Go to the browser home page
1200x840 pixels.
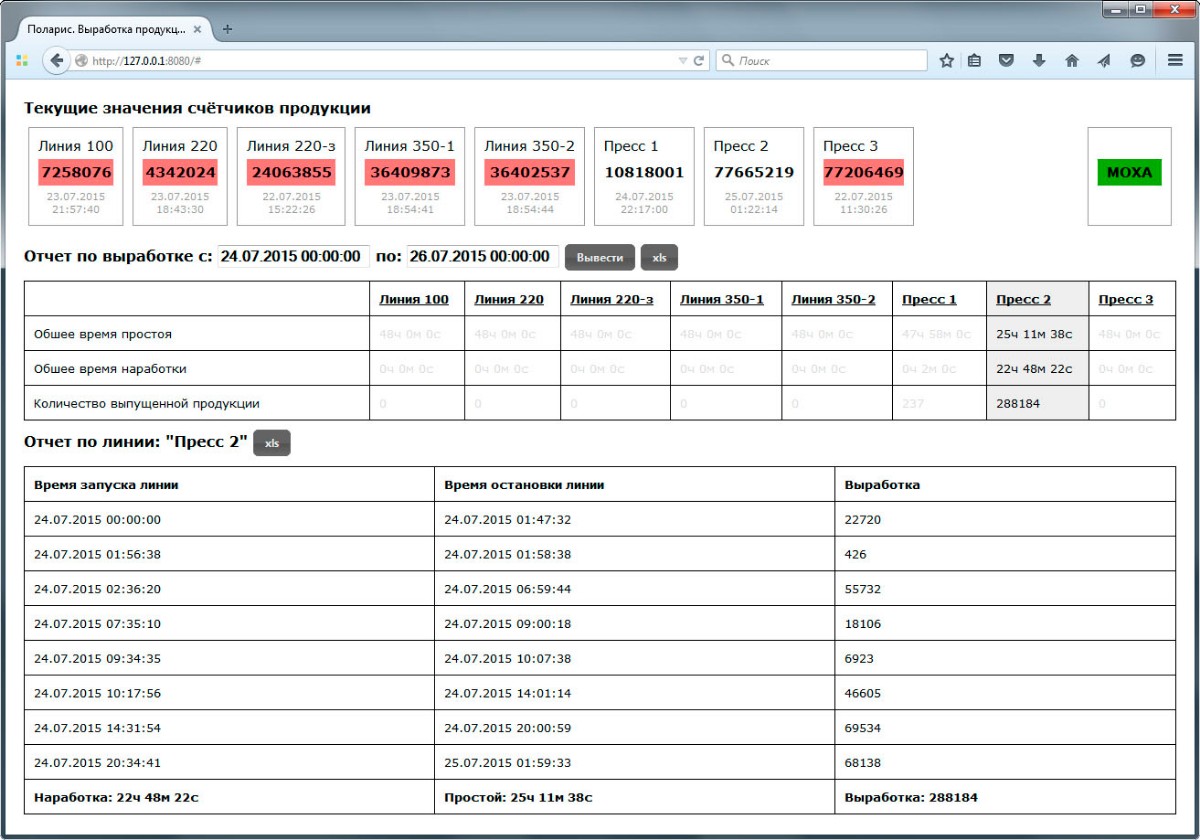click(x=1072, y=61)
